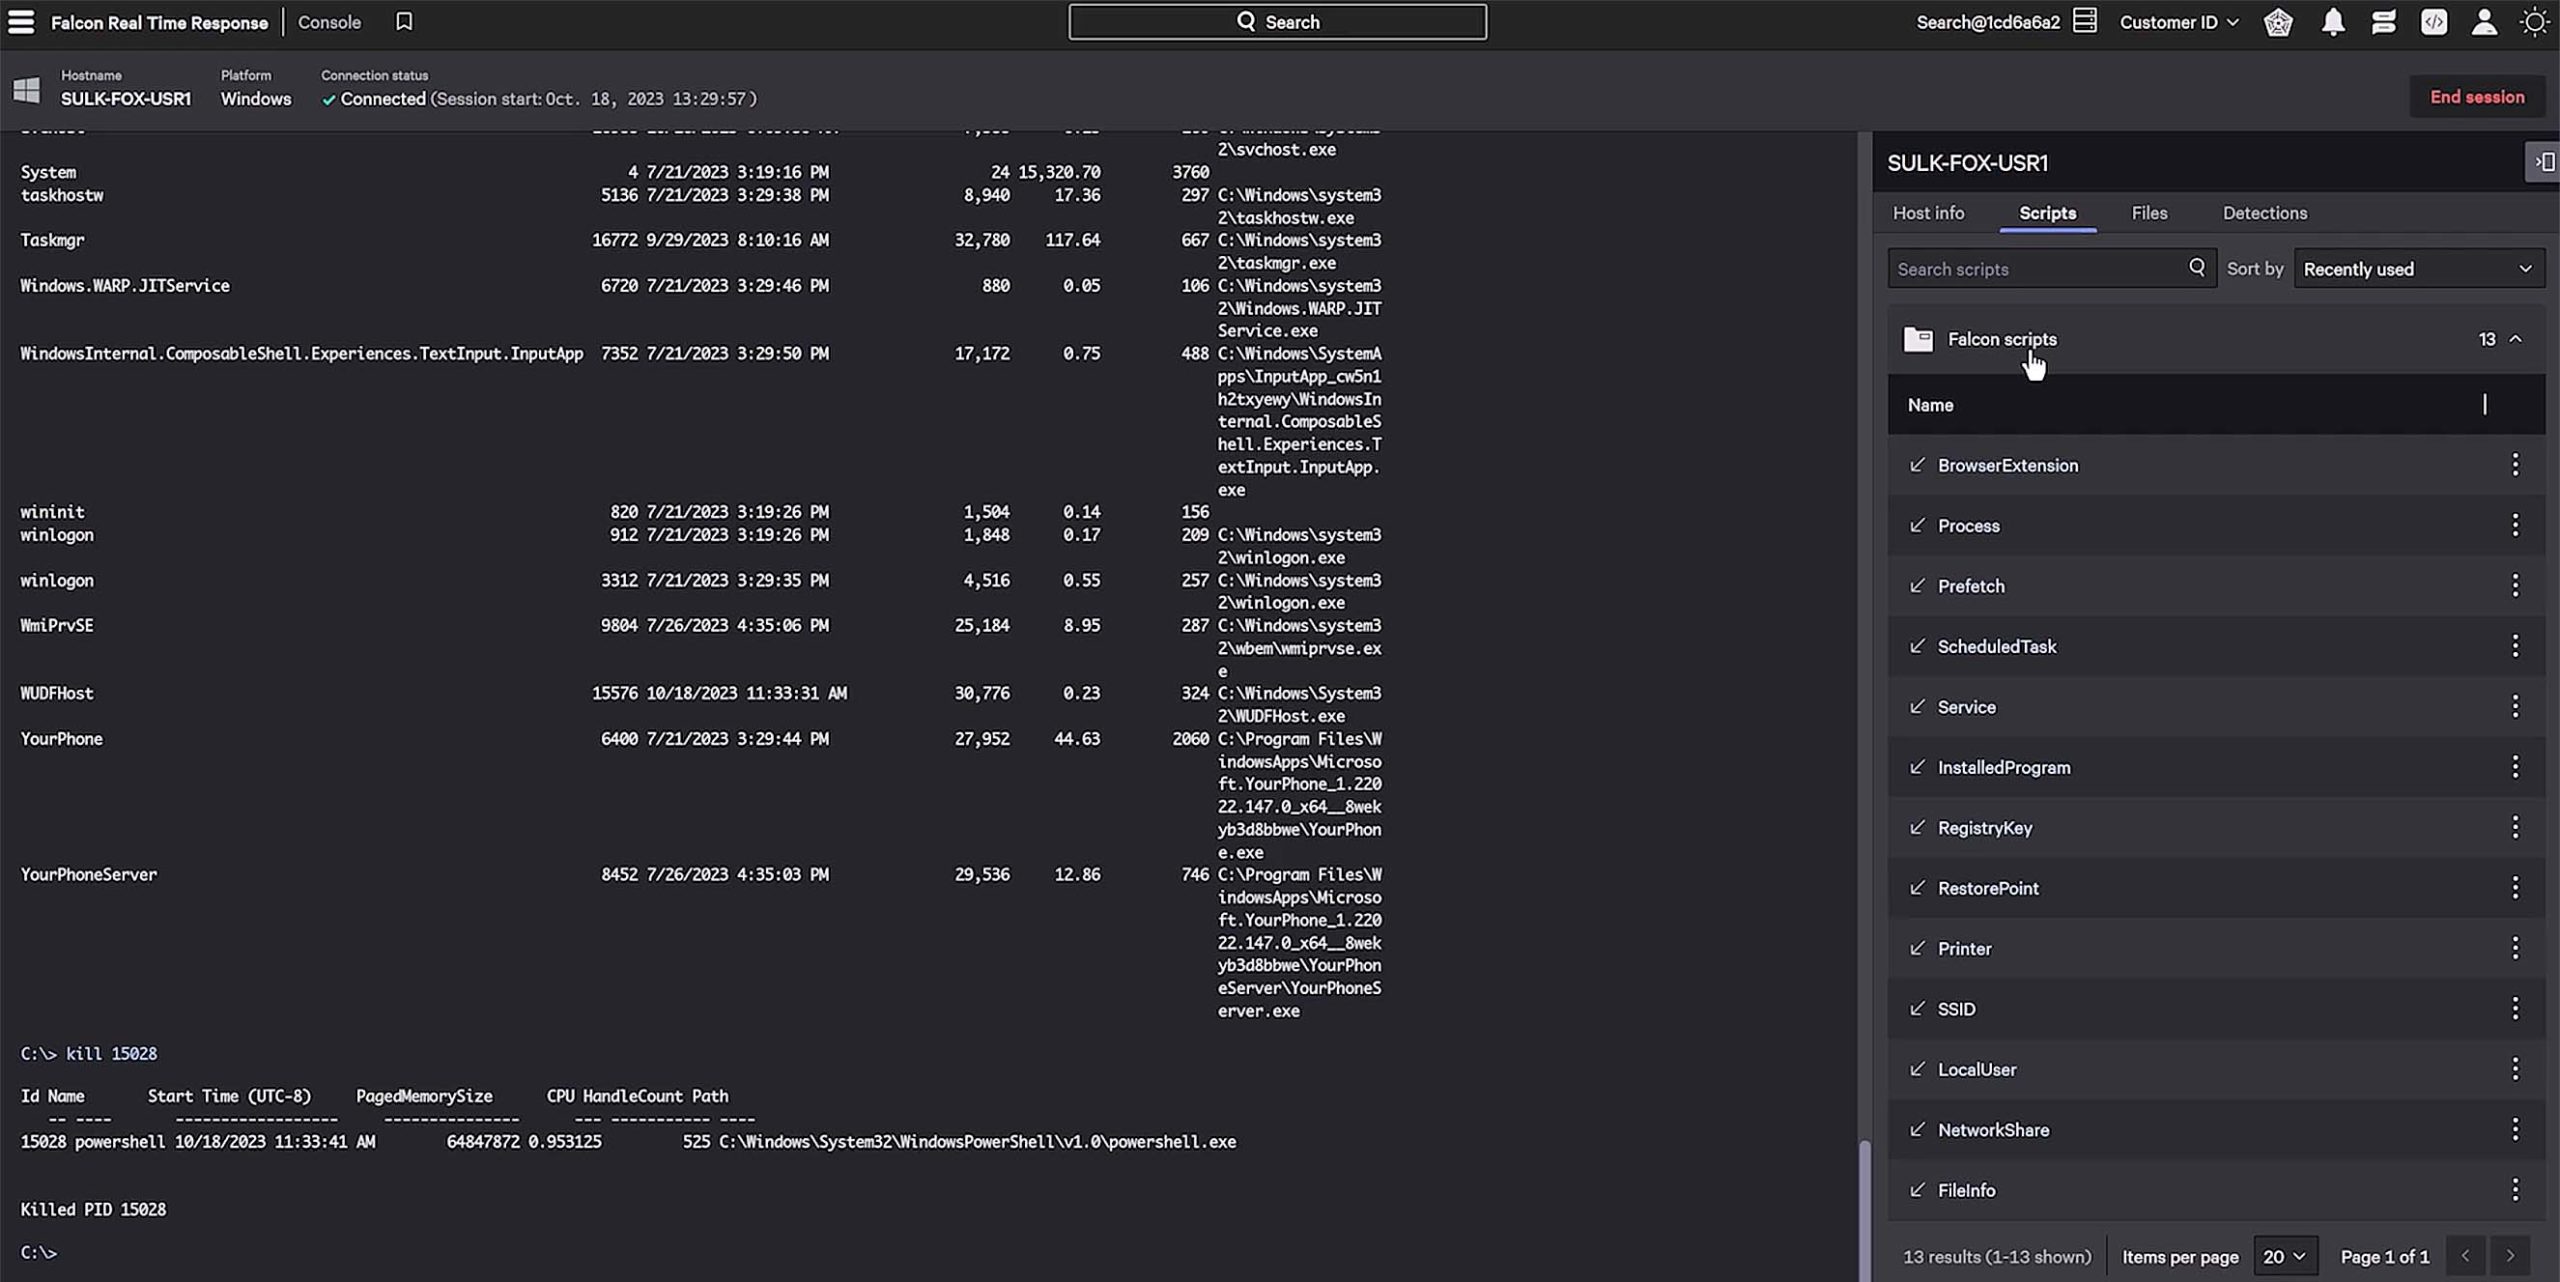Open the chat messages panel

pyautogui.click(x=2384, y=21)
